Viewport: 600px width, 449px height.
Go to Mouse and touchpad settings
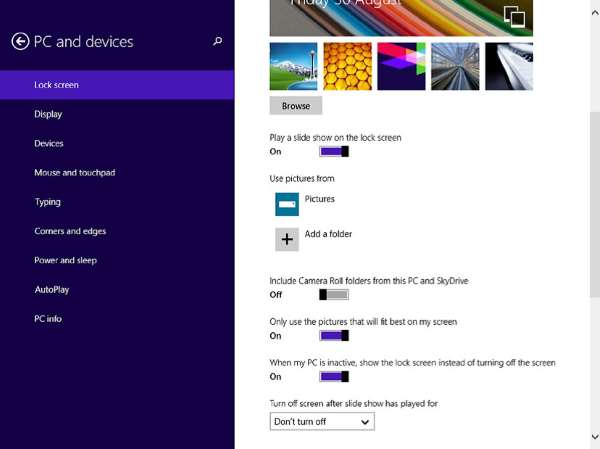(74, 173)
